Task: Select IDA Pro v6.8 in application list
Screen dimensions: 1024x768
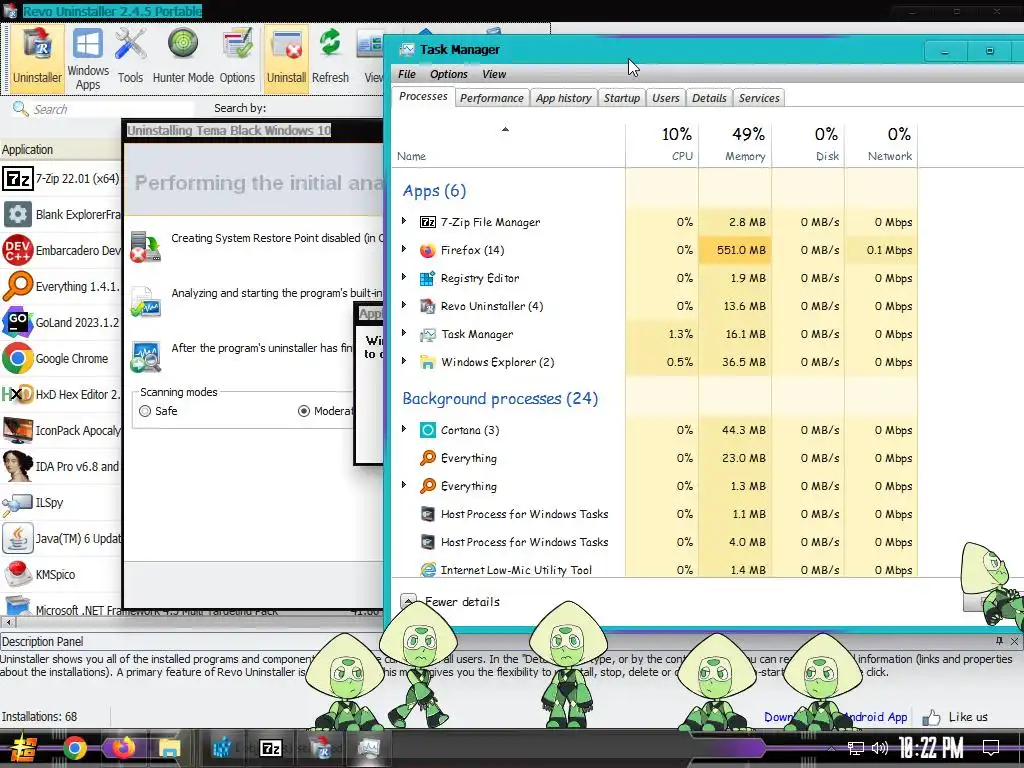Action: (x=61, y=466)
